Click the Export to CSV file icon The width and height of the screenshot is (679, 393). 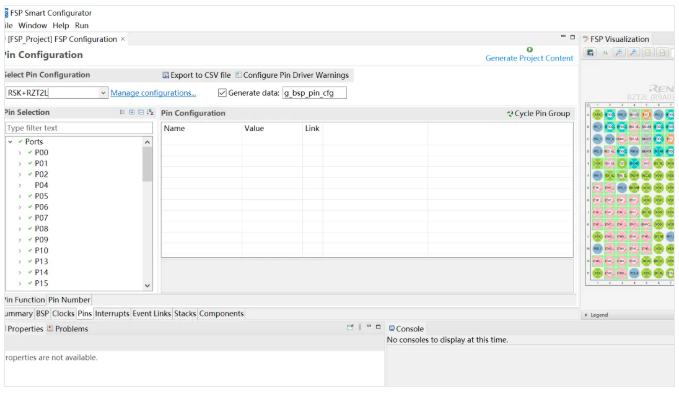165,75
